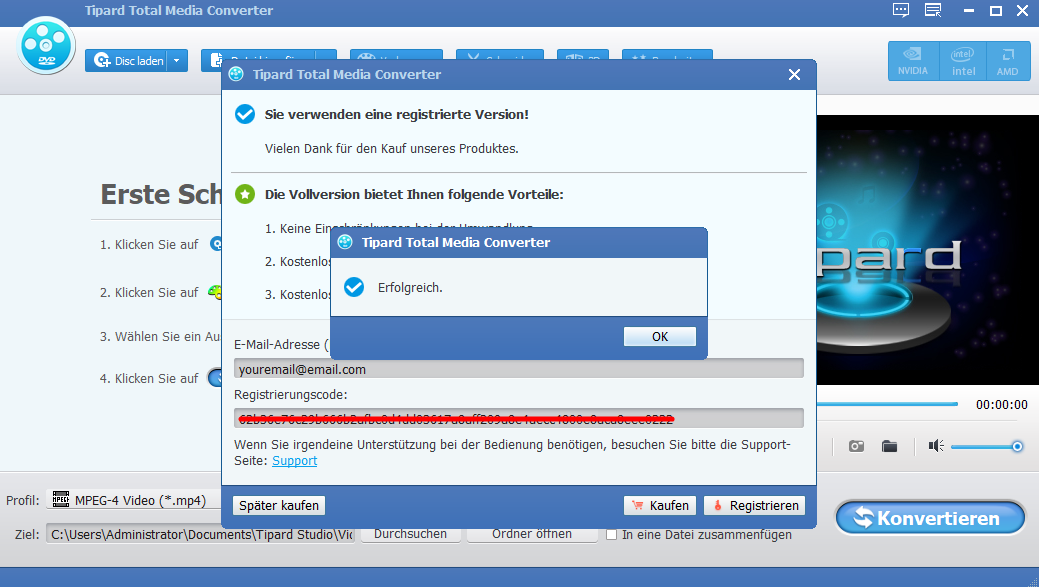Adjust the volume slider
This screenshot has width=1039, height=587.
pos(987,447)
